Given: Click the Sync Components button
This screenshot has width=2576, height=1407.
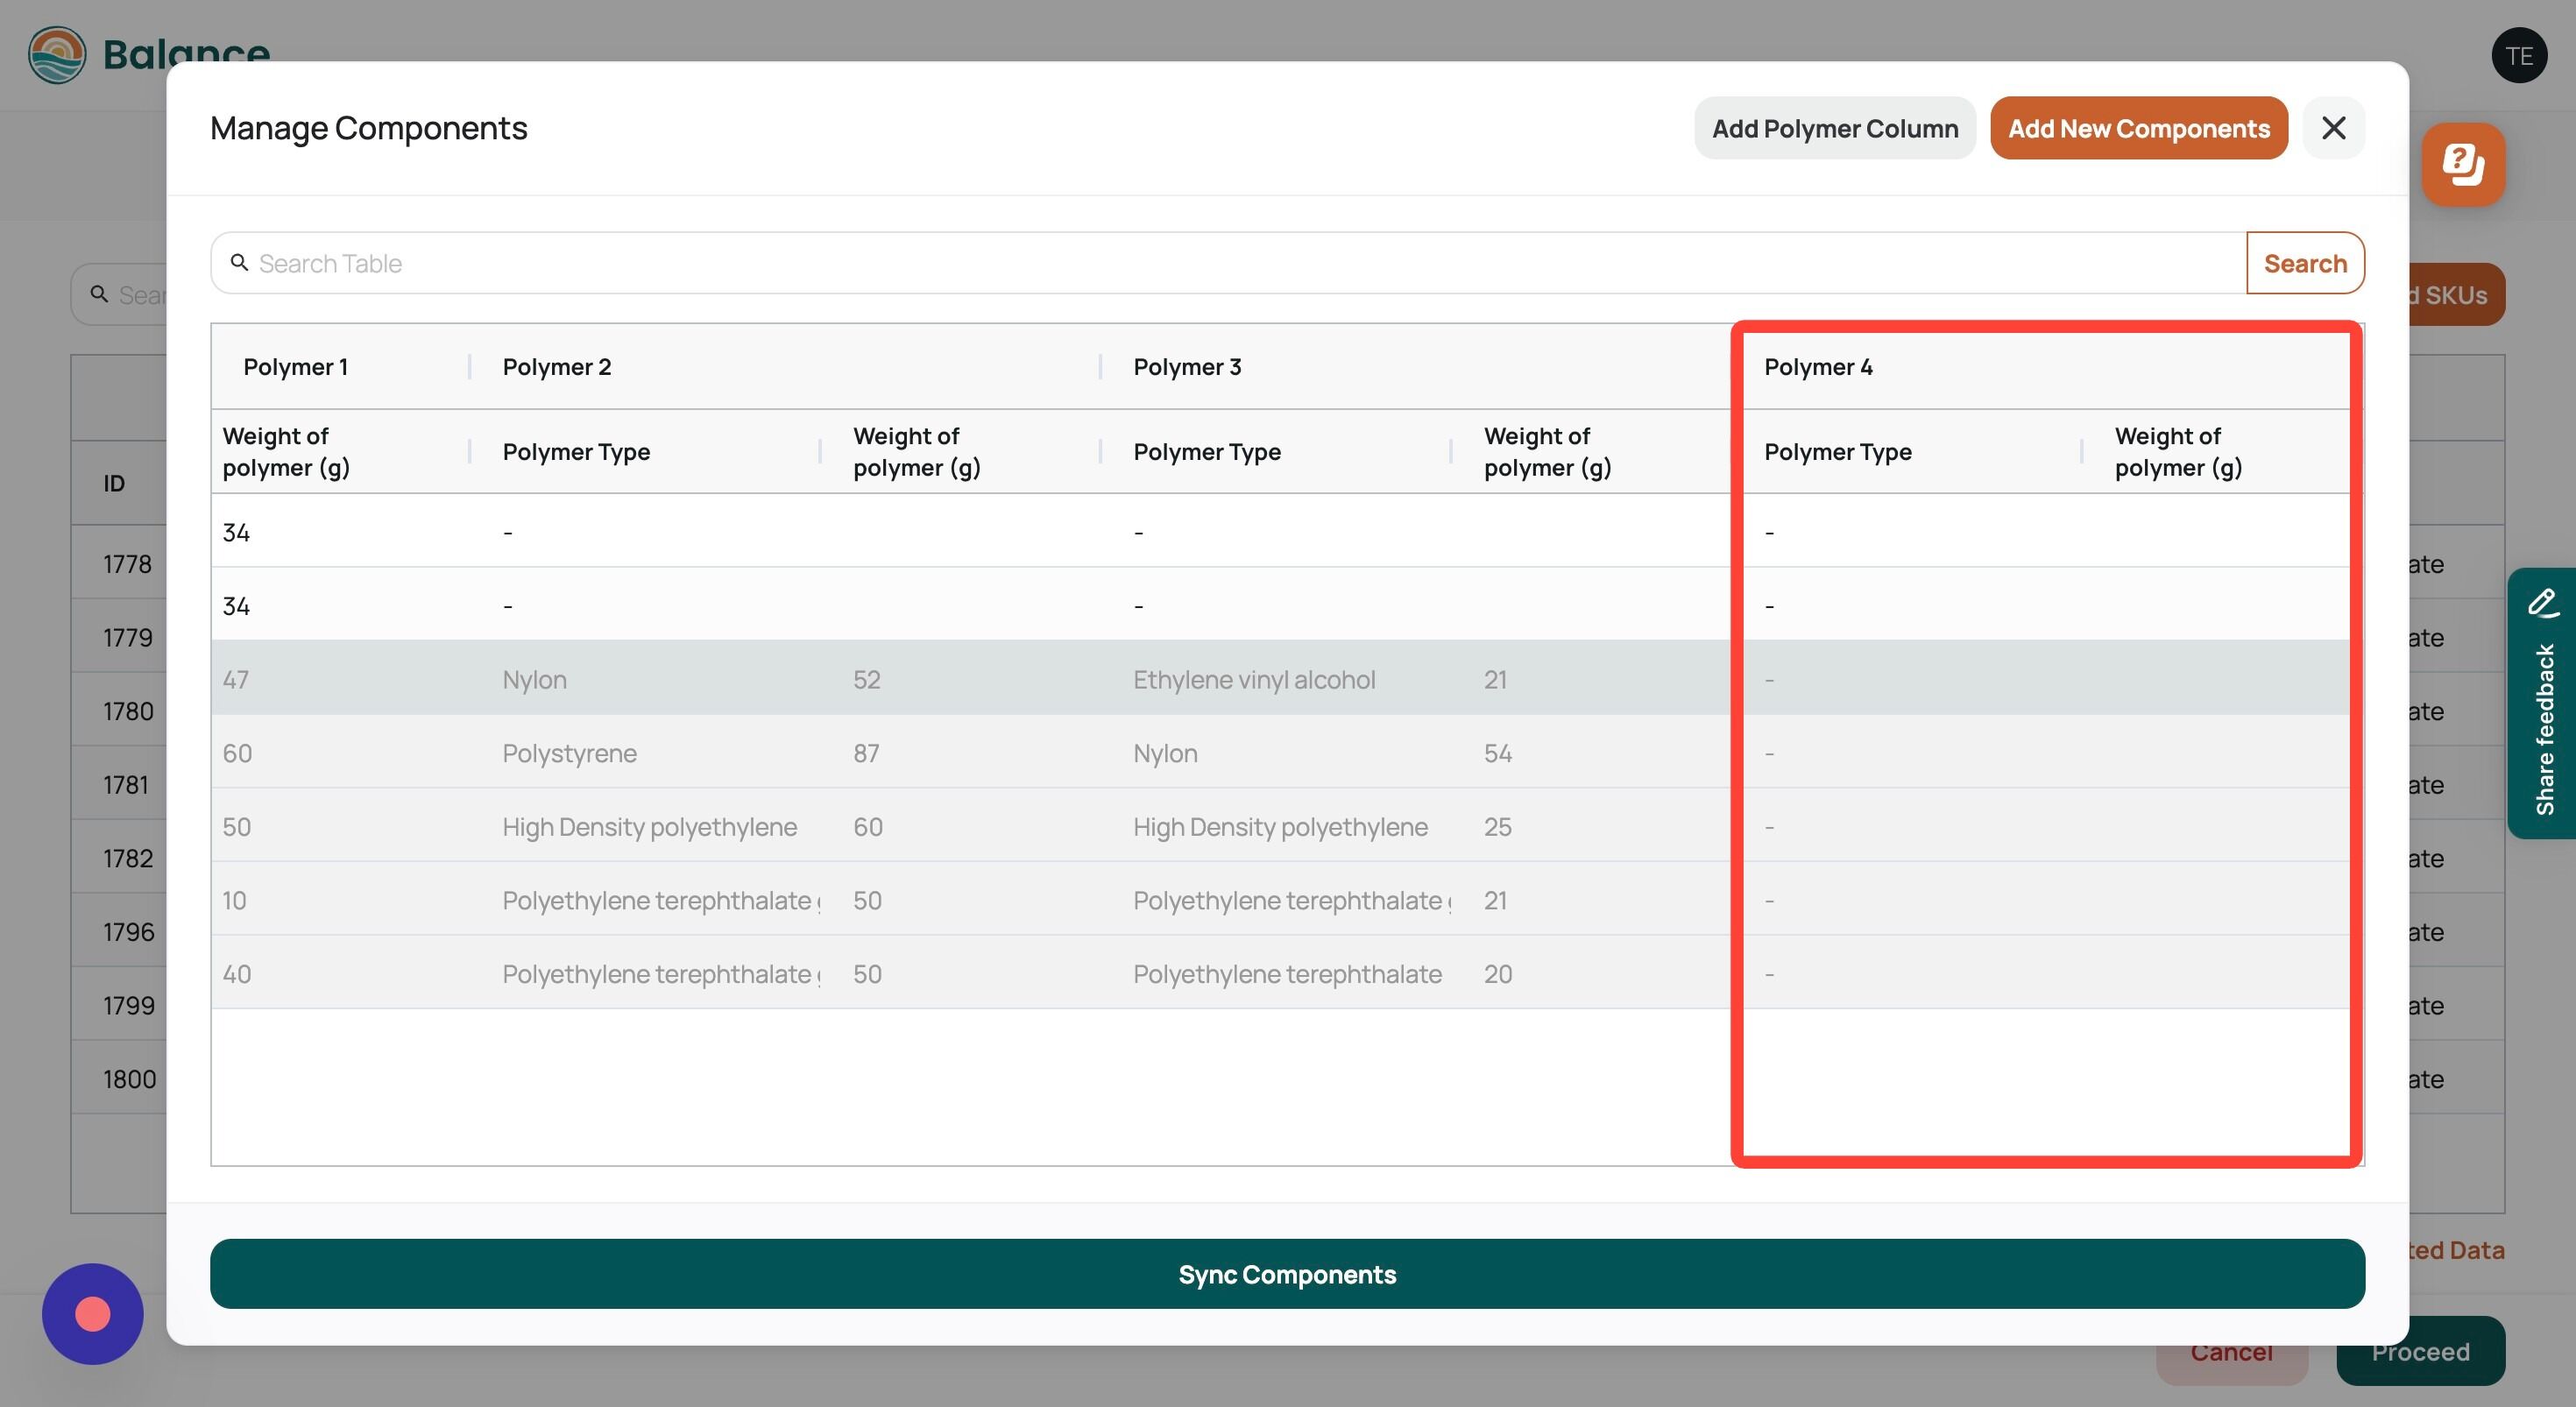Looking at the screenshot, I should [1287, 1274].
